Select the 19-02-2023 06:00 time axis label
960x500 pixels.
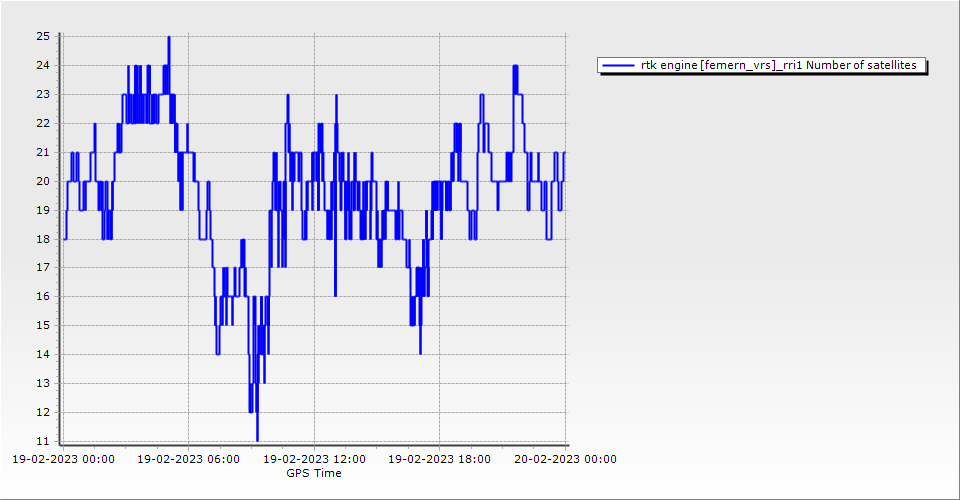[190, 460]
